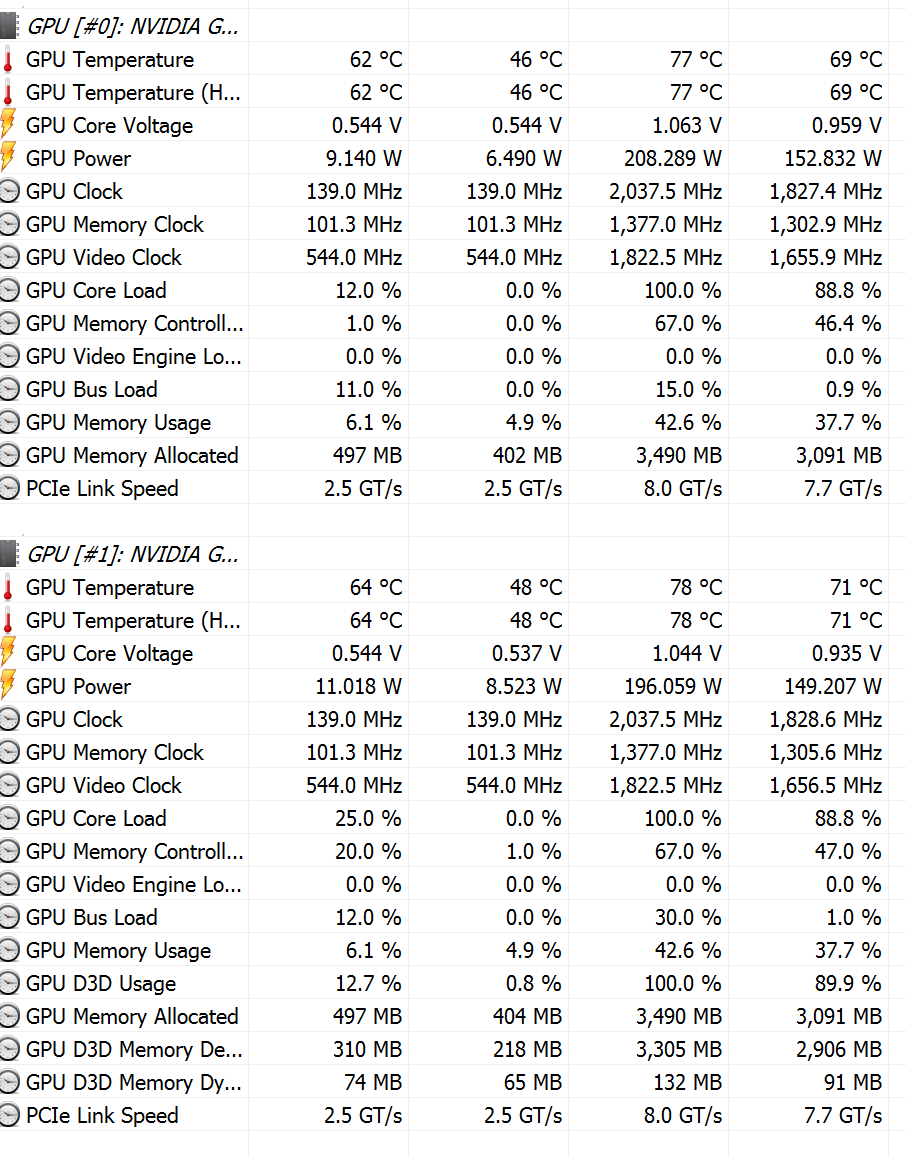906x1157 pixels.
Task: Select the GPU [#0]: NVIDIA group header
Action: pos(133,26)
